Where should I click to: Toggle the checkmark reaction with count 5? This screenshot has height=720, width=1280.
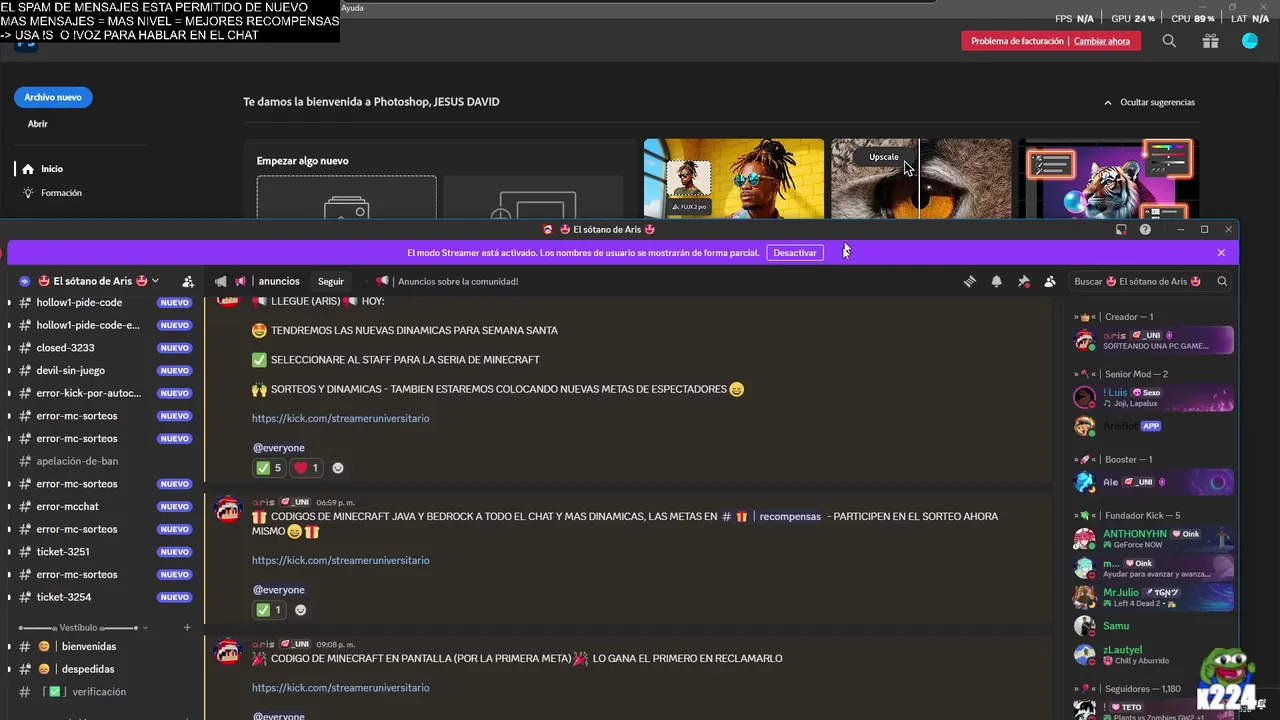click(x=269, y=468)
